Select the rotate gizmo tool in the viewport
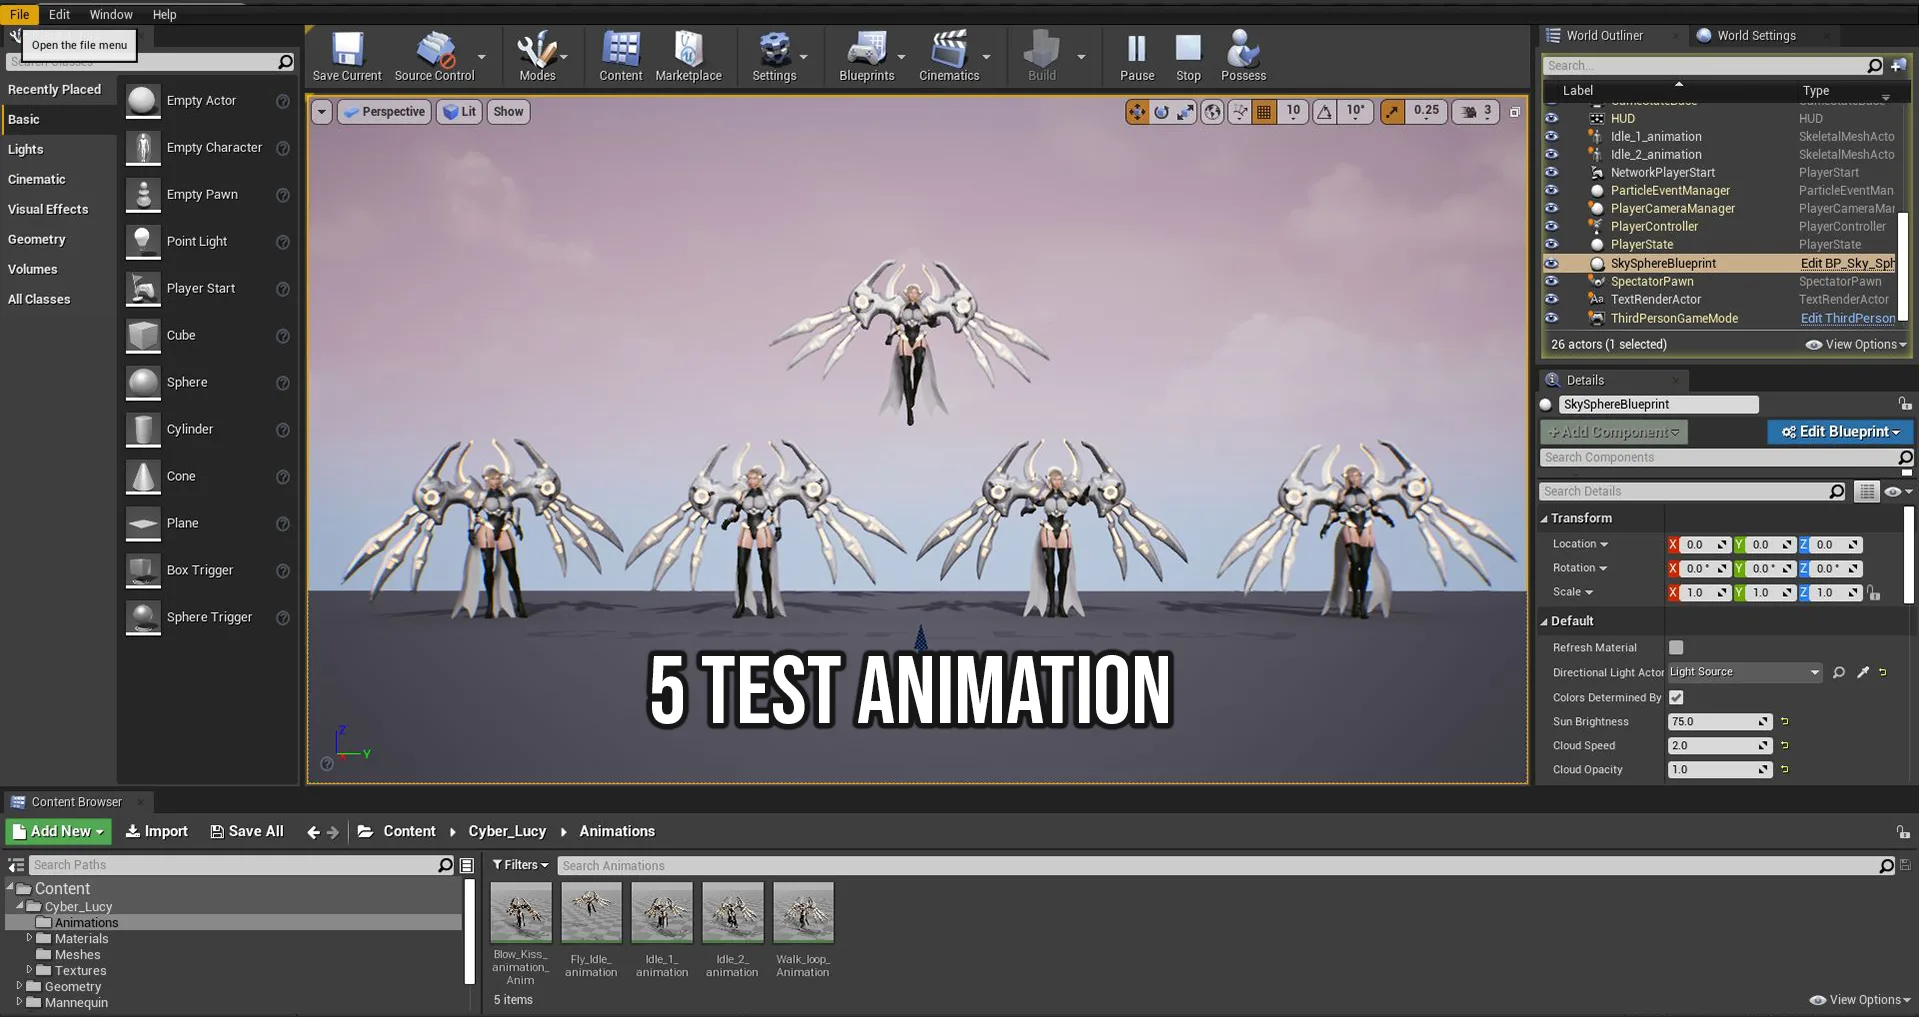Image resolution: width=1919 pixels, height=1017 pixels. (x=1161, y=112)
